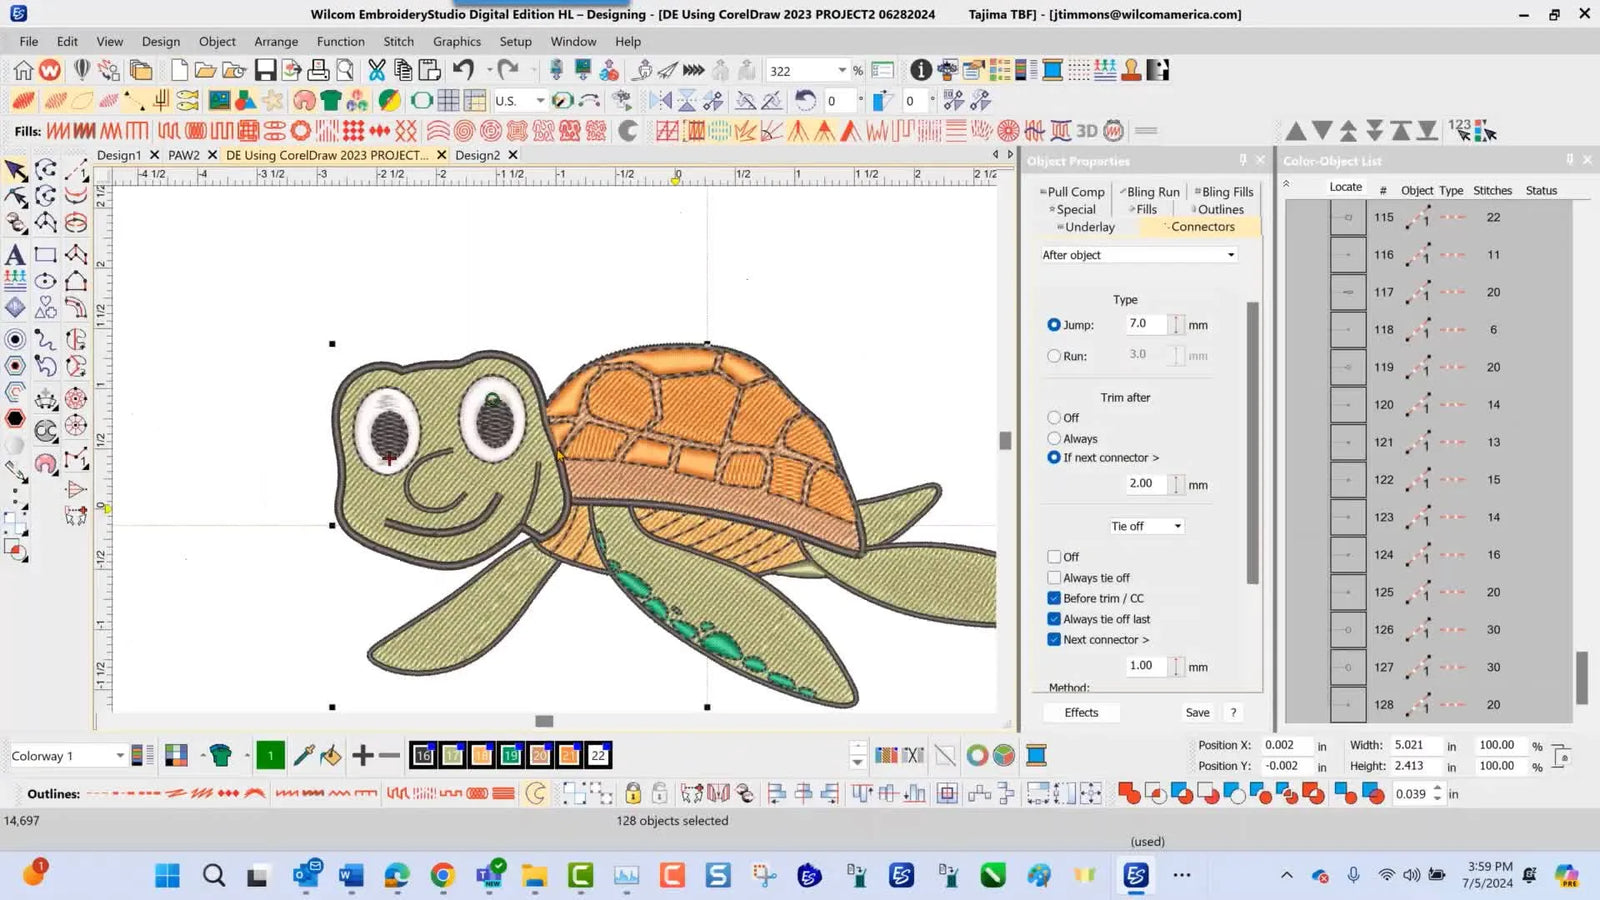1600x900 pixels.
Task: Select Trim after Off radio button
Action: click(1053, 418)
